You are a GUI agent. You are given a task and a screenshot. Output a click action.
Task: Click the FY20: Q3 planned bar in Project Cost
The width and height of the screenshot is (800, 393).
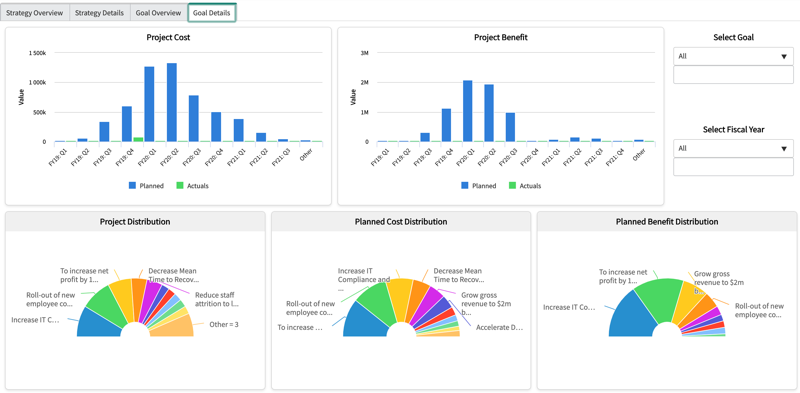pyautogui.click(x=194, y=118)
